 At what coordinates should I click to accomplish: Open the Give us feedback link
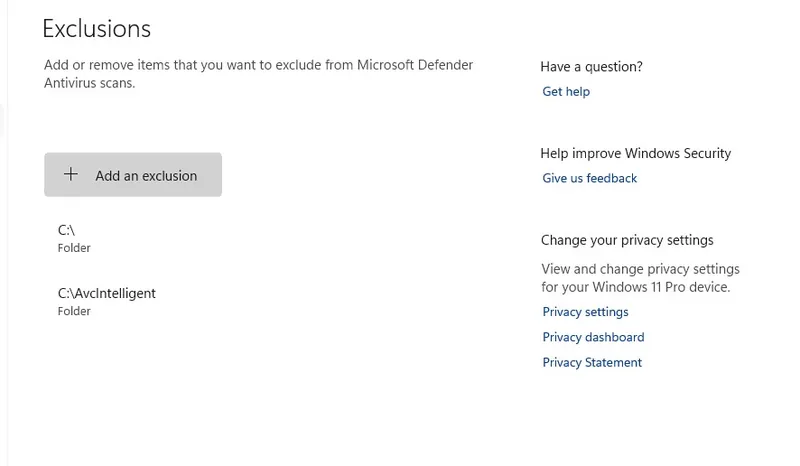(x=589, y=178)
